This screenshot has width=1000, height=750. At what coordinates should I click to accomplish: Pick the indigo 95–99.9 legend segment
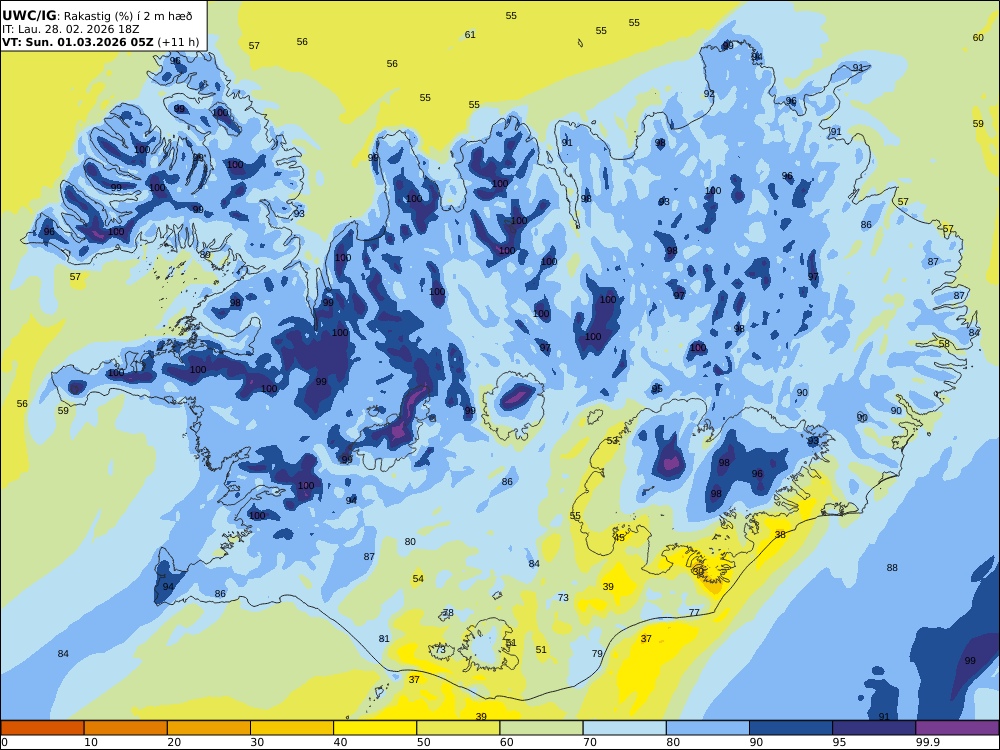(874, 728)
